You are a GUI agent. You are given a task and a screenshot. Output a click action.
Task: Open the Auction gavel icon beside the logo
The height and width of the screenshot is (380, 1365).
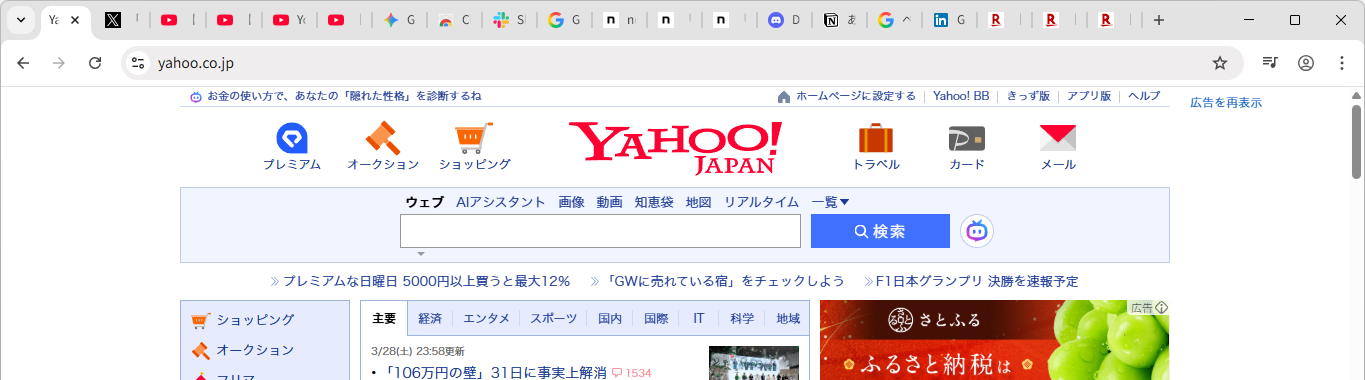point(383,138)
